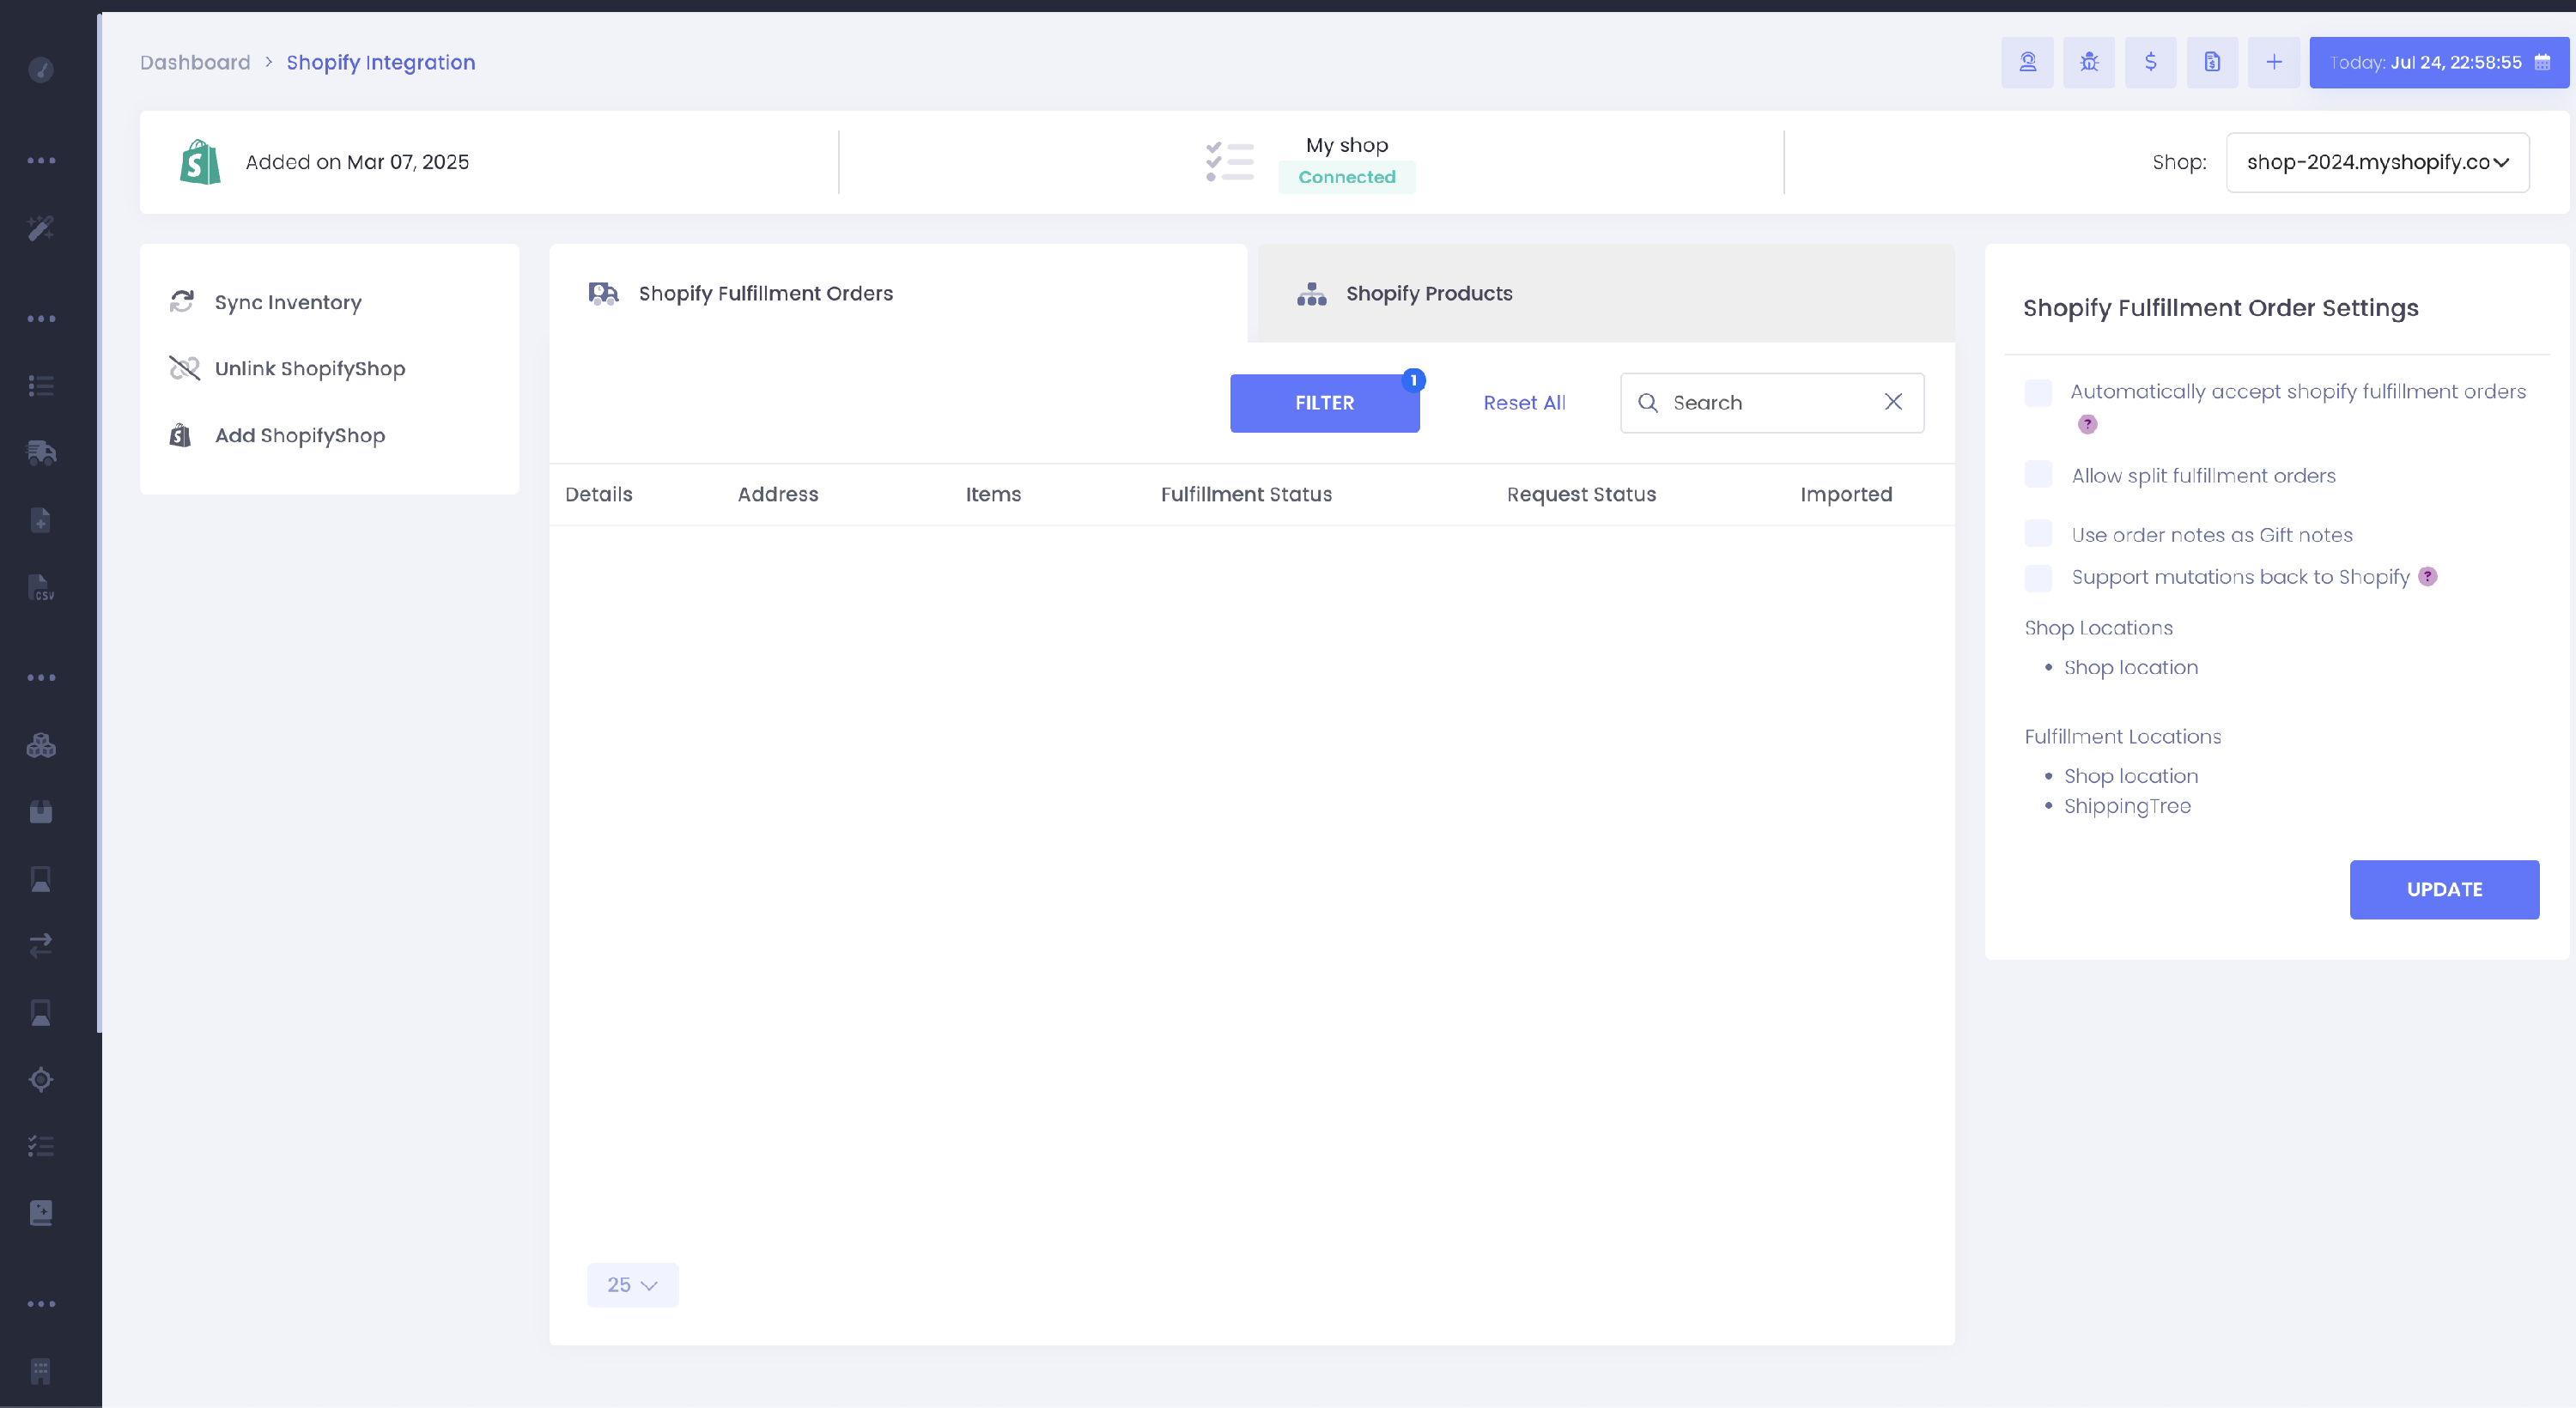Open the Shop selection dropdown
This screenshot has width=2576, height=1408.
coord(2377,162)
